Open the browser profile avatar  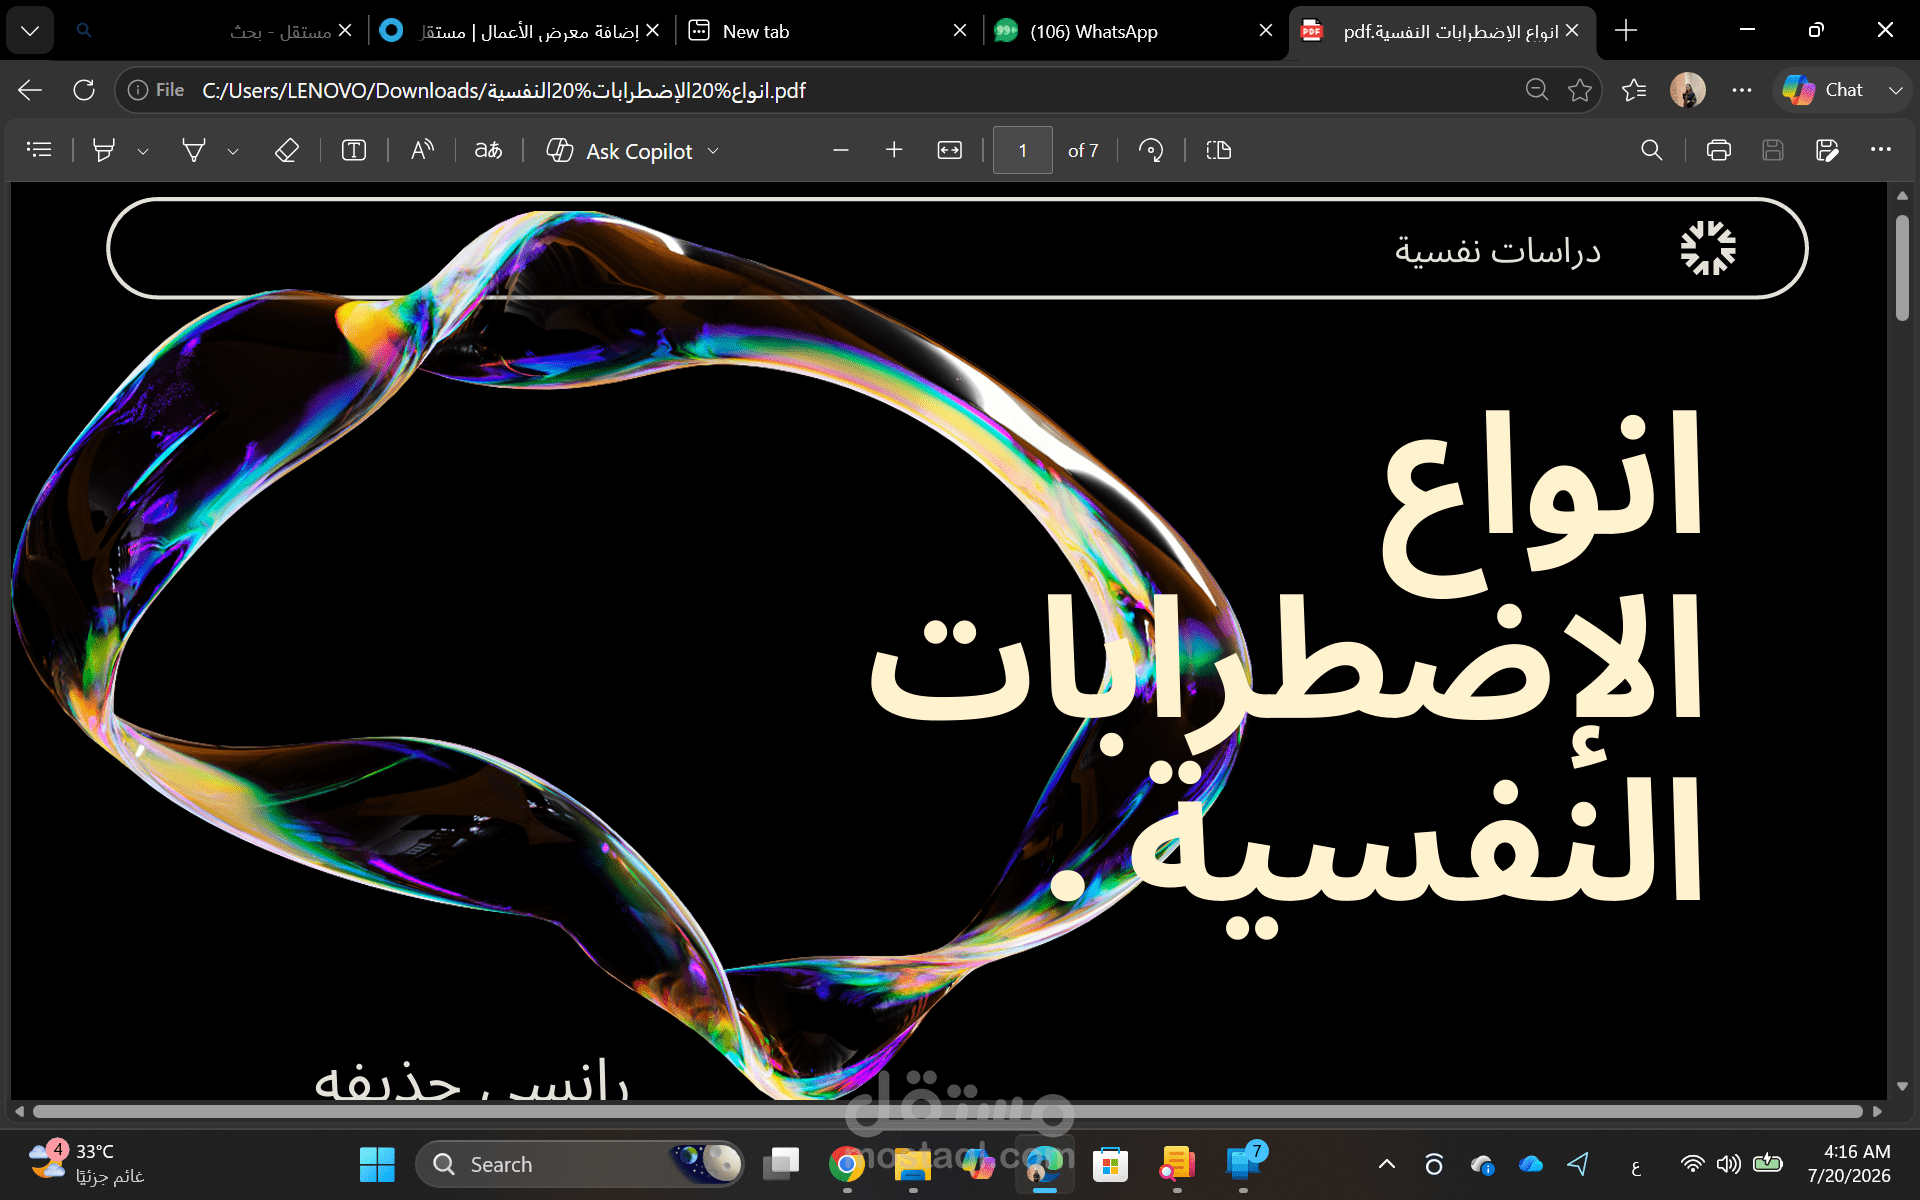(1688, 90)
